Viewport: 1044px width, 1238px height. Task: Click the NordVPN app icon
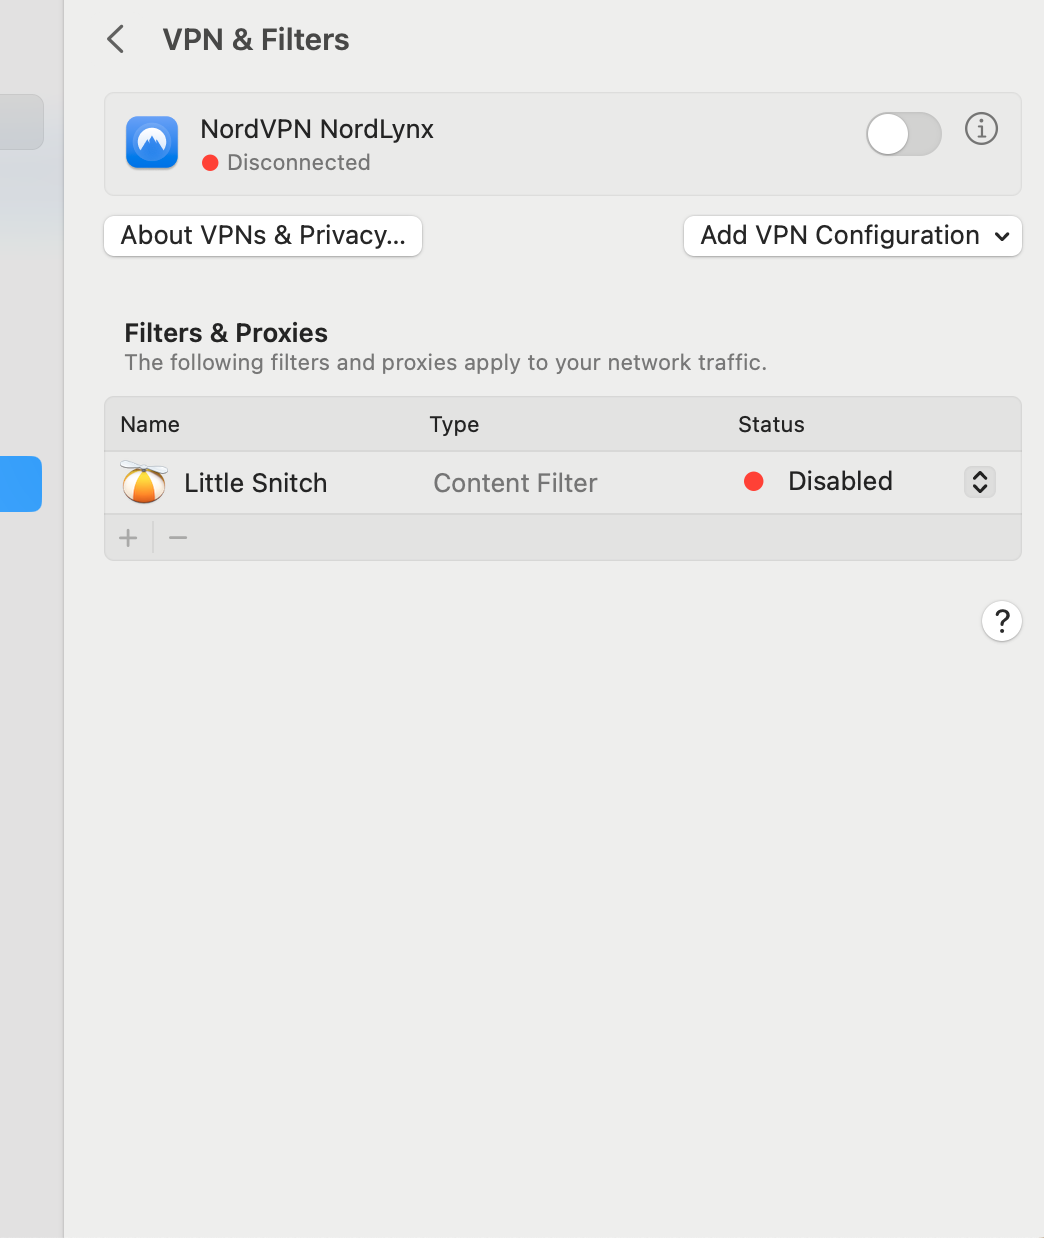pyautogui.click(x=152, y=143)
